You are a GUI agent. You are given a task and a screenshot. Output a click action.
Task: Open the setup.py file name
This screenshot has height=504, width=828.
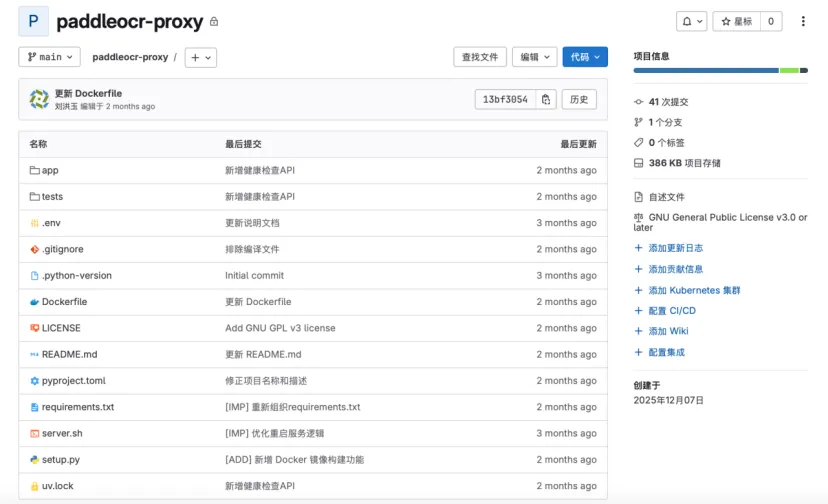coord(61,460)
